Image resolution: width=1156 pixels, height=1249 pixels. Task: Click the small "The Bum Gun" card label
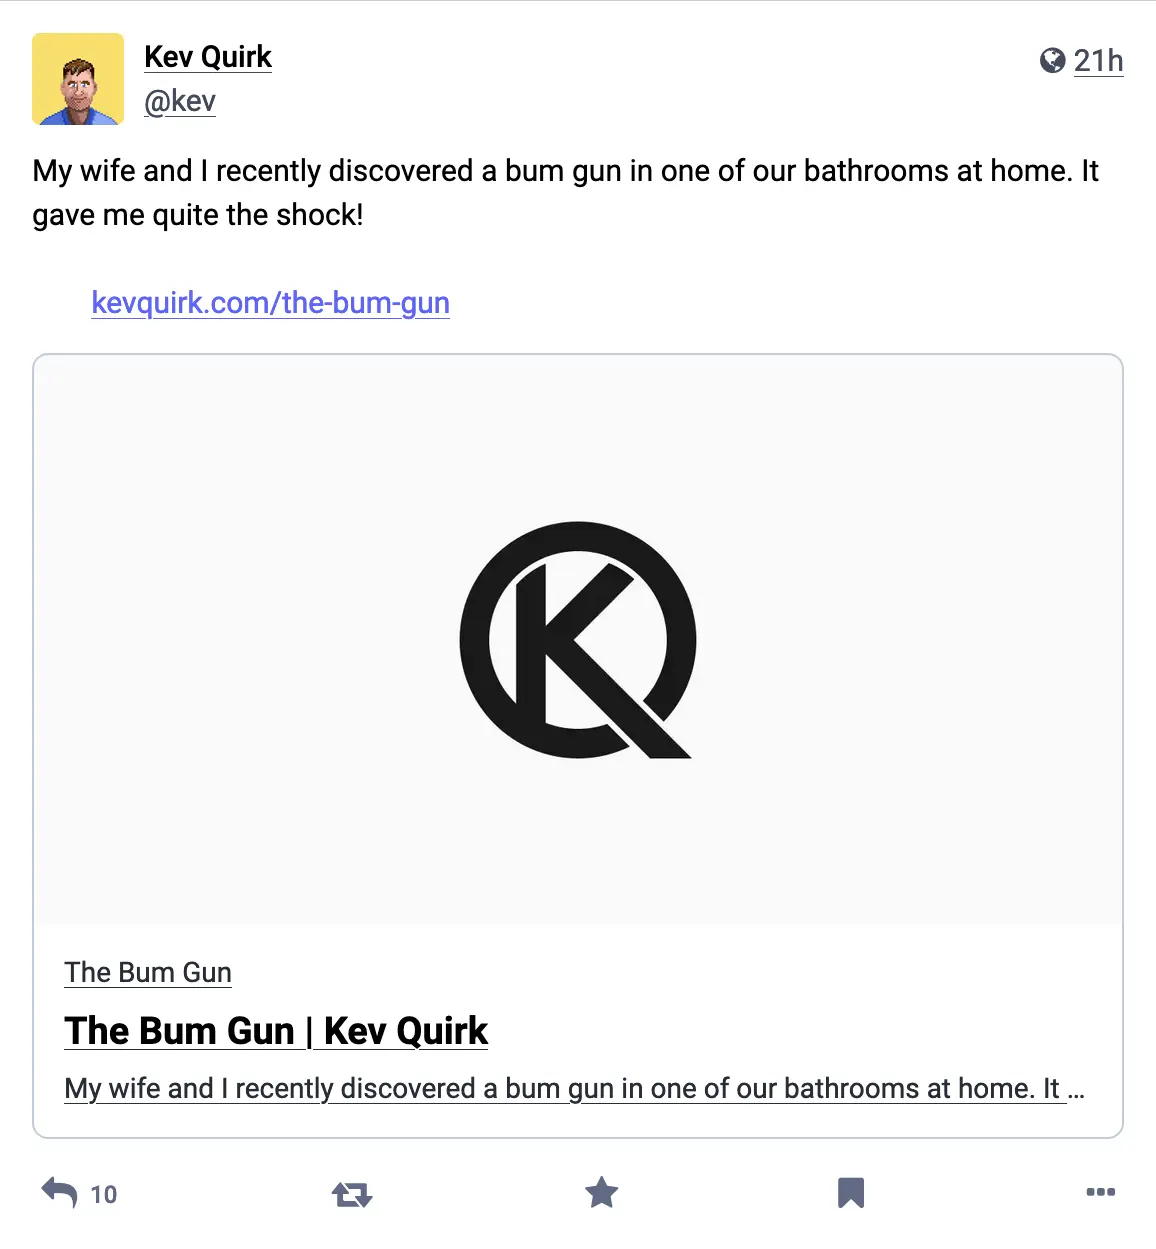(x=148, y=972)
